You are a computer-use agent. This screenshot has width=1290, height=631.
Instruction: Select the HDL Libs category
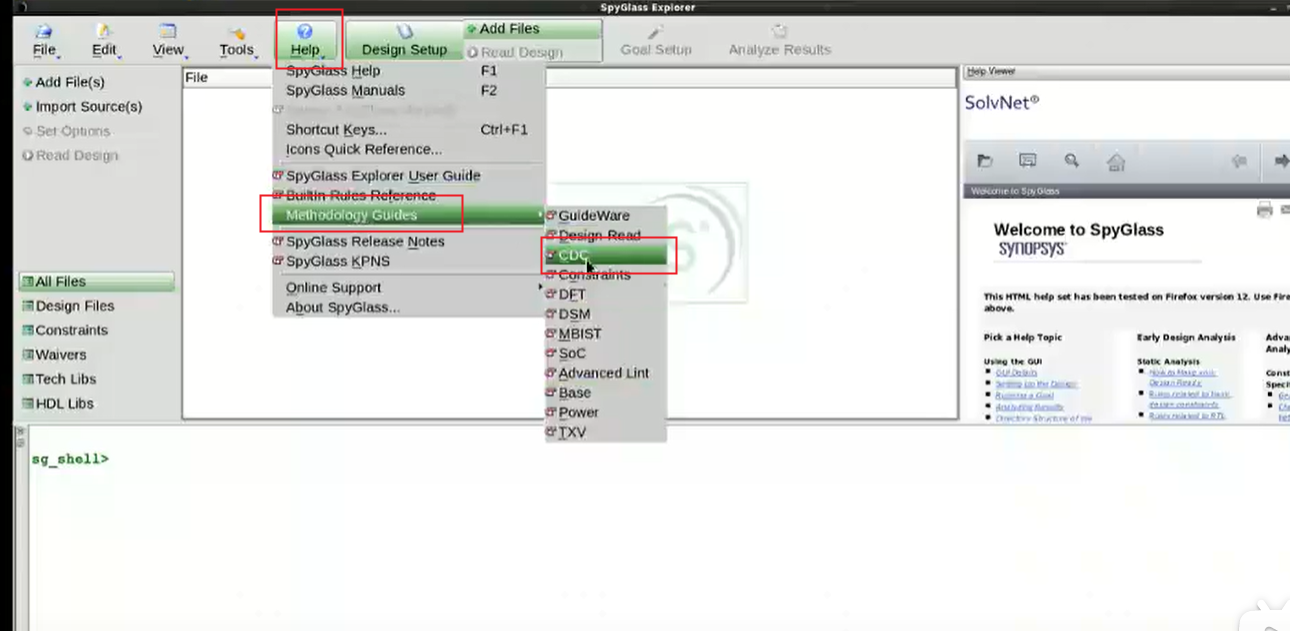[58, 403]
